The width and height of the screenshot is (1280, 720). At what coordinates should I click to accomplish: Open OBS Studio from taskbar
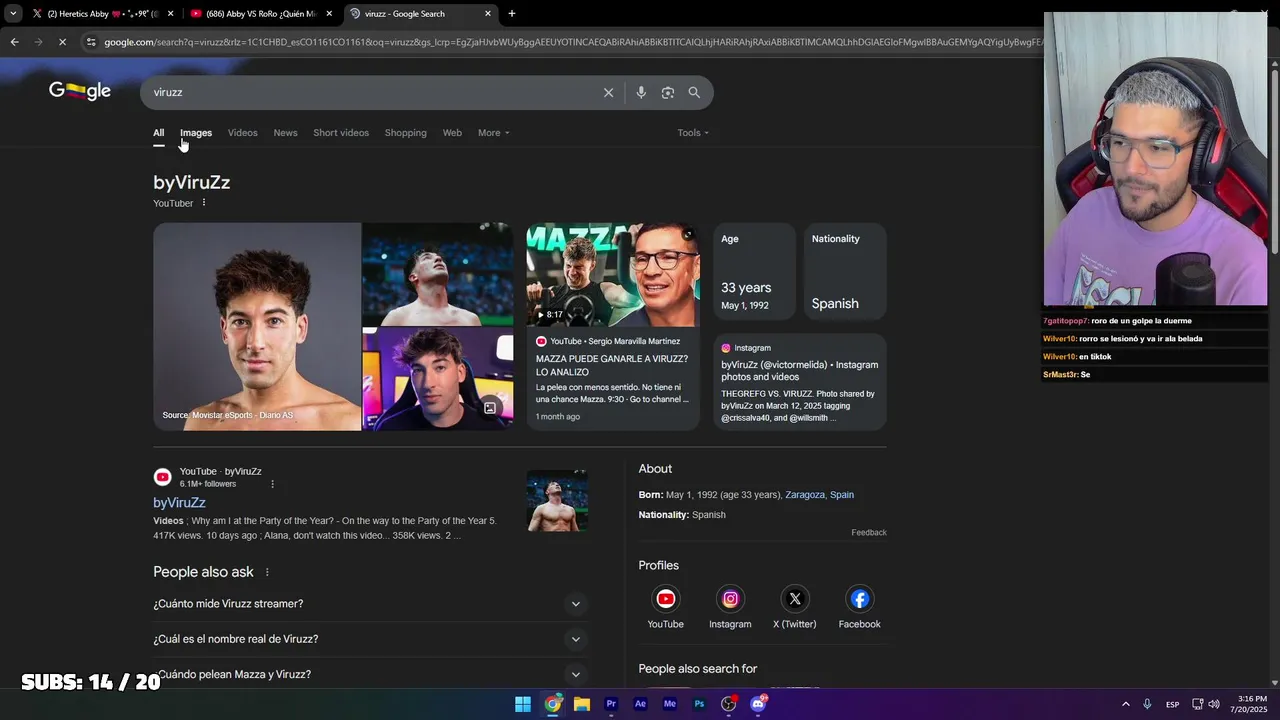coord(729,704)
